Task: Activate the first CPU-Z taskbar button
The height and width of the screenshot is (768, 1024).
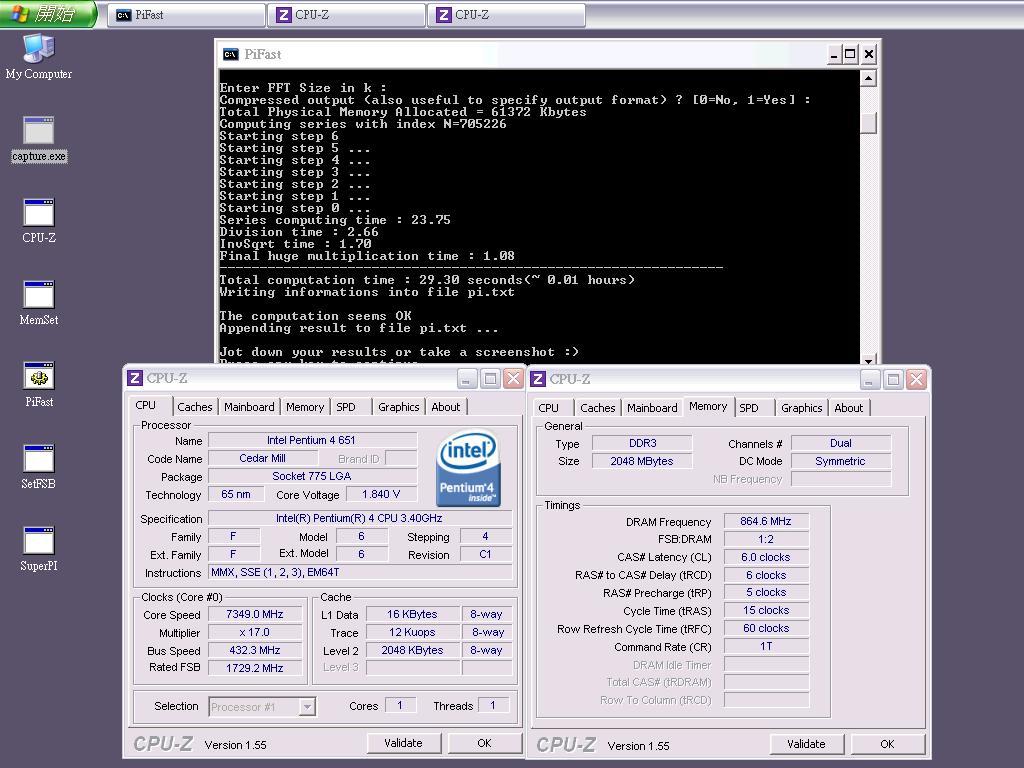Action: pyautogui.click(x=346, y=15)
